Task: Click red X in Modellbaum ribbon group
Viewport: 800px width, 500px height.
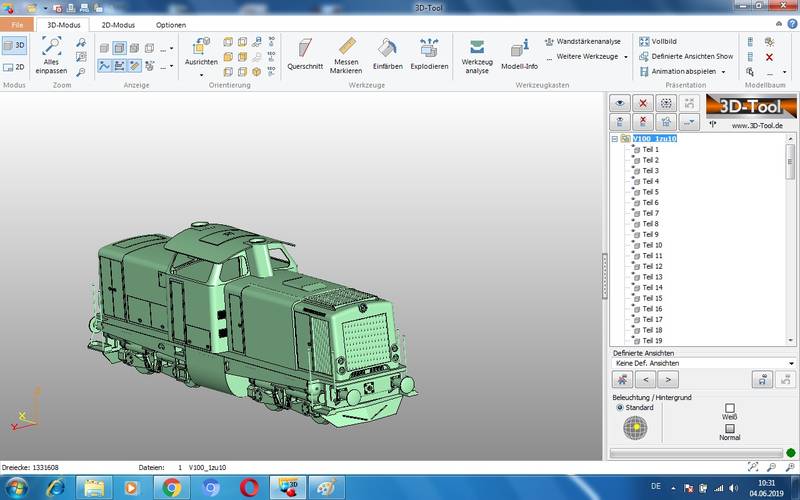Action: [x=769, y=57]
